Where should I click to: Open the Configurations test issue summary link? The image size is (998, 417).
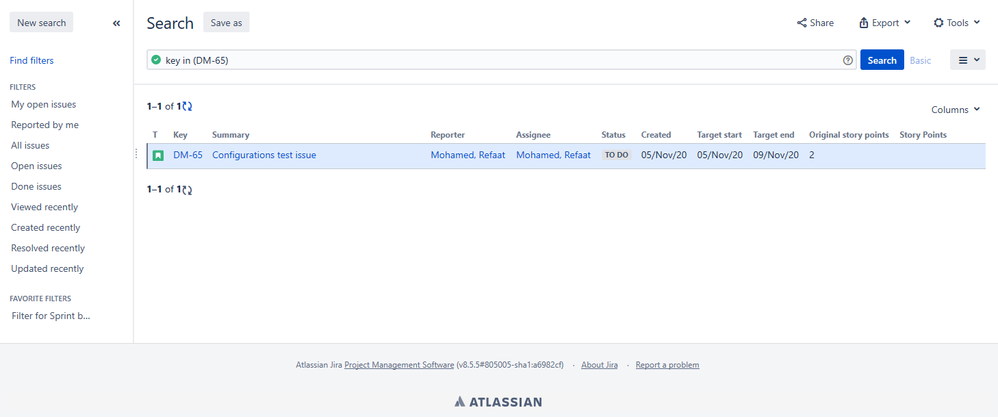[264, 155]
